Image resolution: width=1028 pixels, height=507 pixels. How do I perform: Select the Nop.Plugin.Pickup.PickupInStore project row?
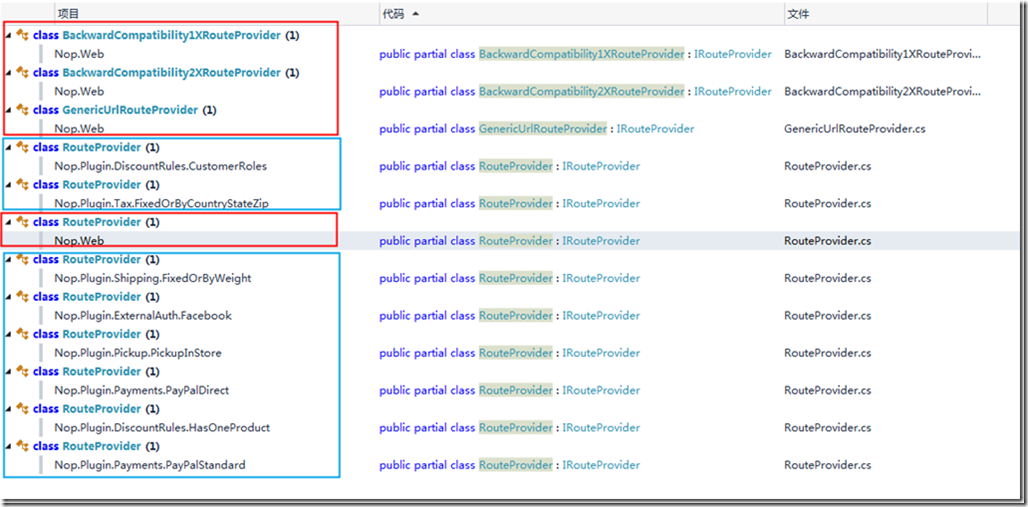(x=138, y=353)
